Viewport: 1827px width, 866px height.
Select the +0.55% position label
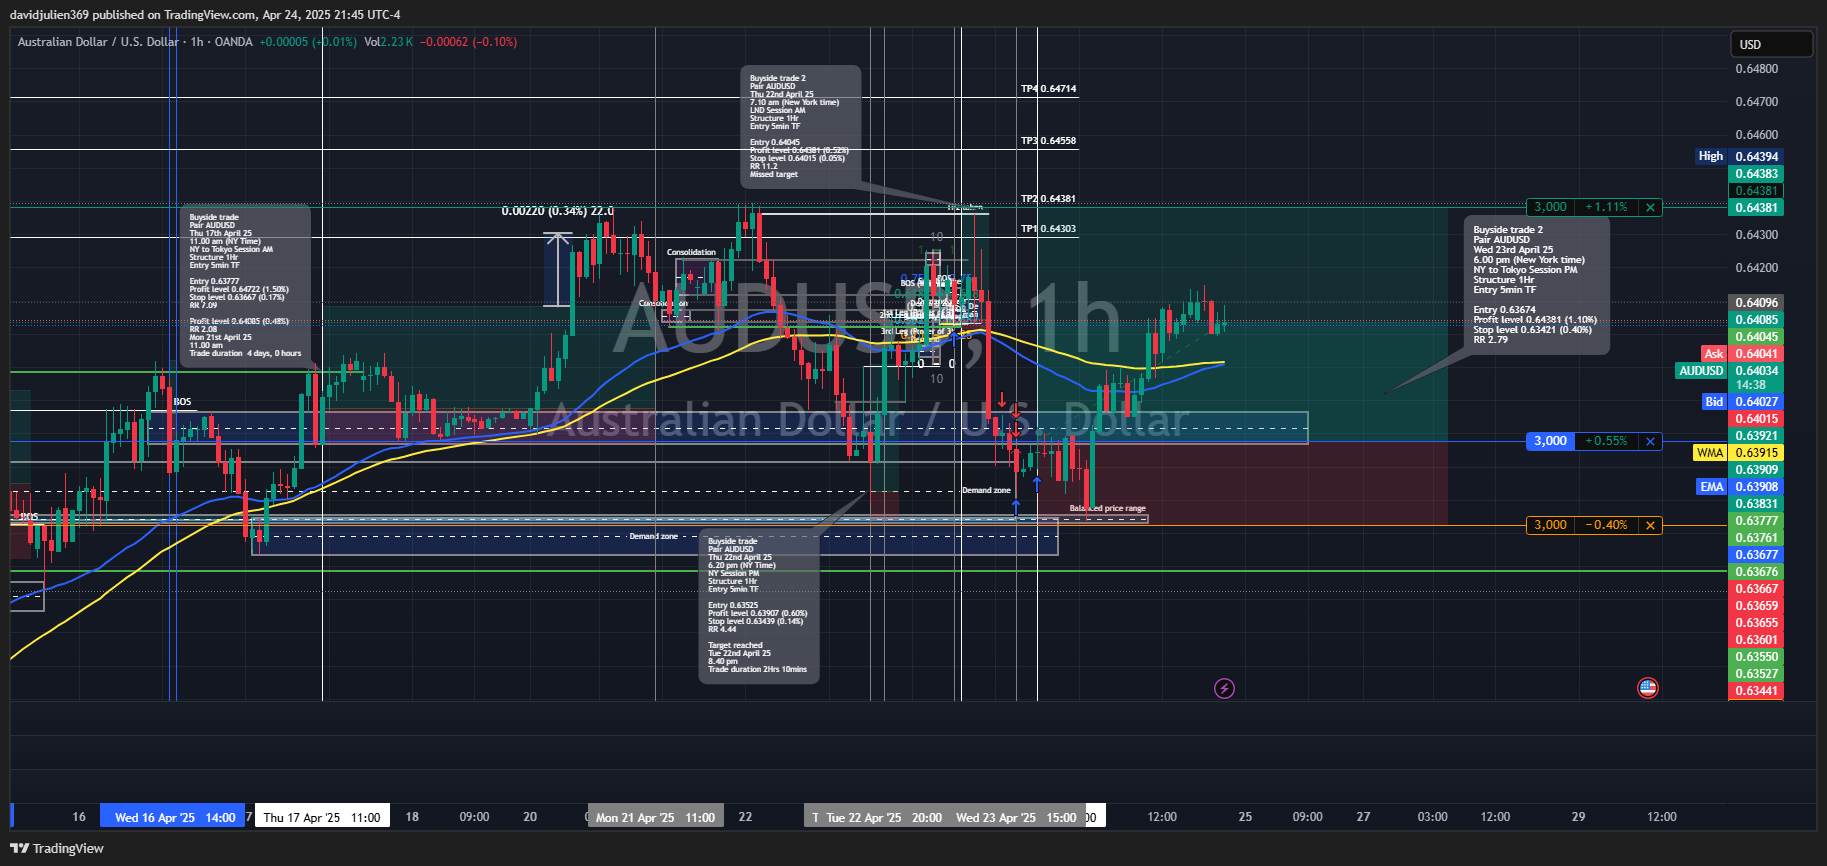[1606, 441]
